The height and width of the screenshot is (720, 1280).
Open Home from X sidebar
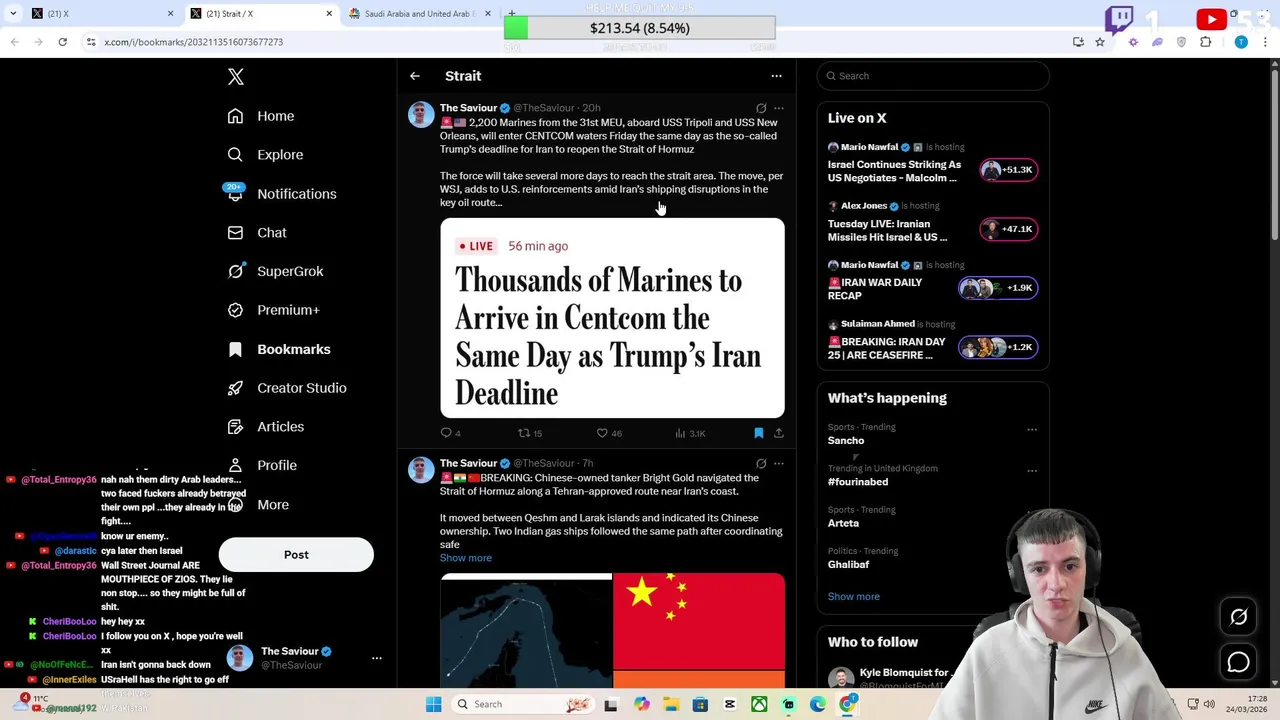click(261, 116)
